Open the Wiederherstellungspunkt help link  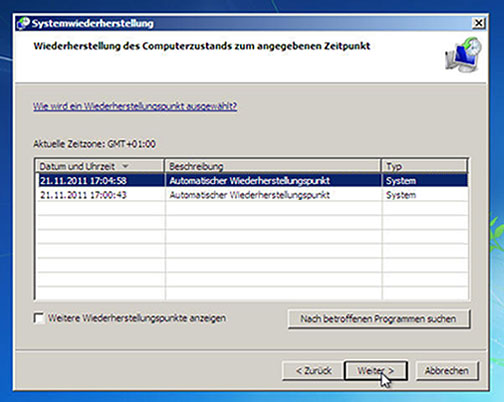click(135, 106)
